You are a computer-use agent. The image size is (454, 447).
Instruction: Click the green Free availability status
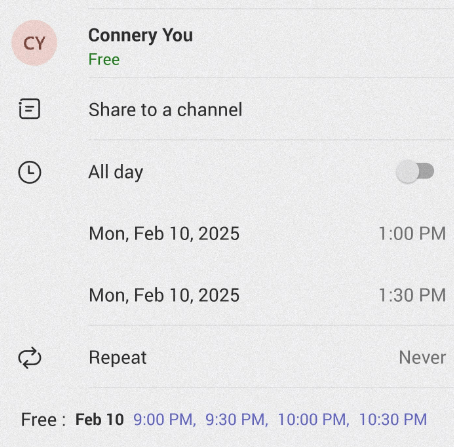click(104, 59)
